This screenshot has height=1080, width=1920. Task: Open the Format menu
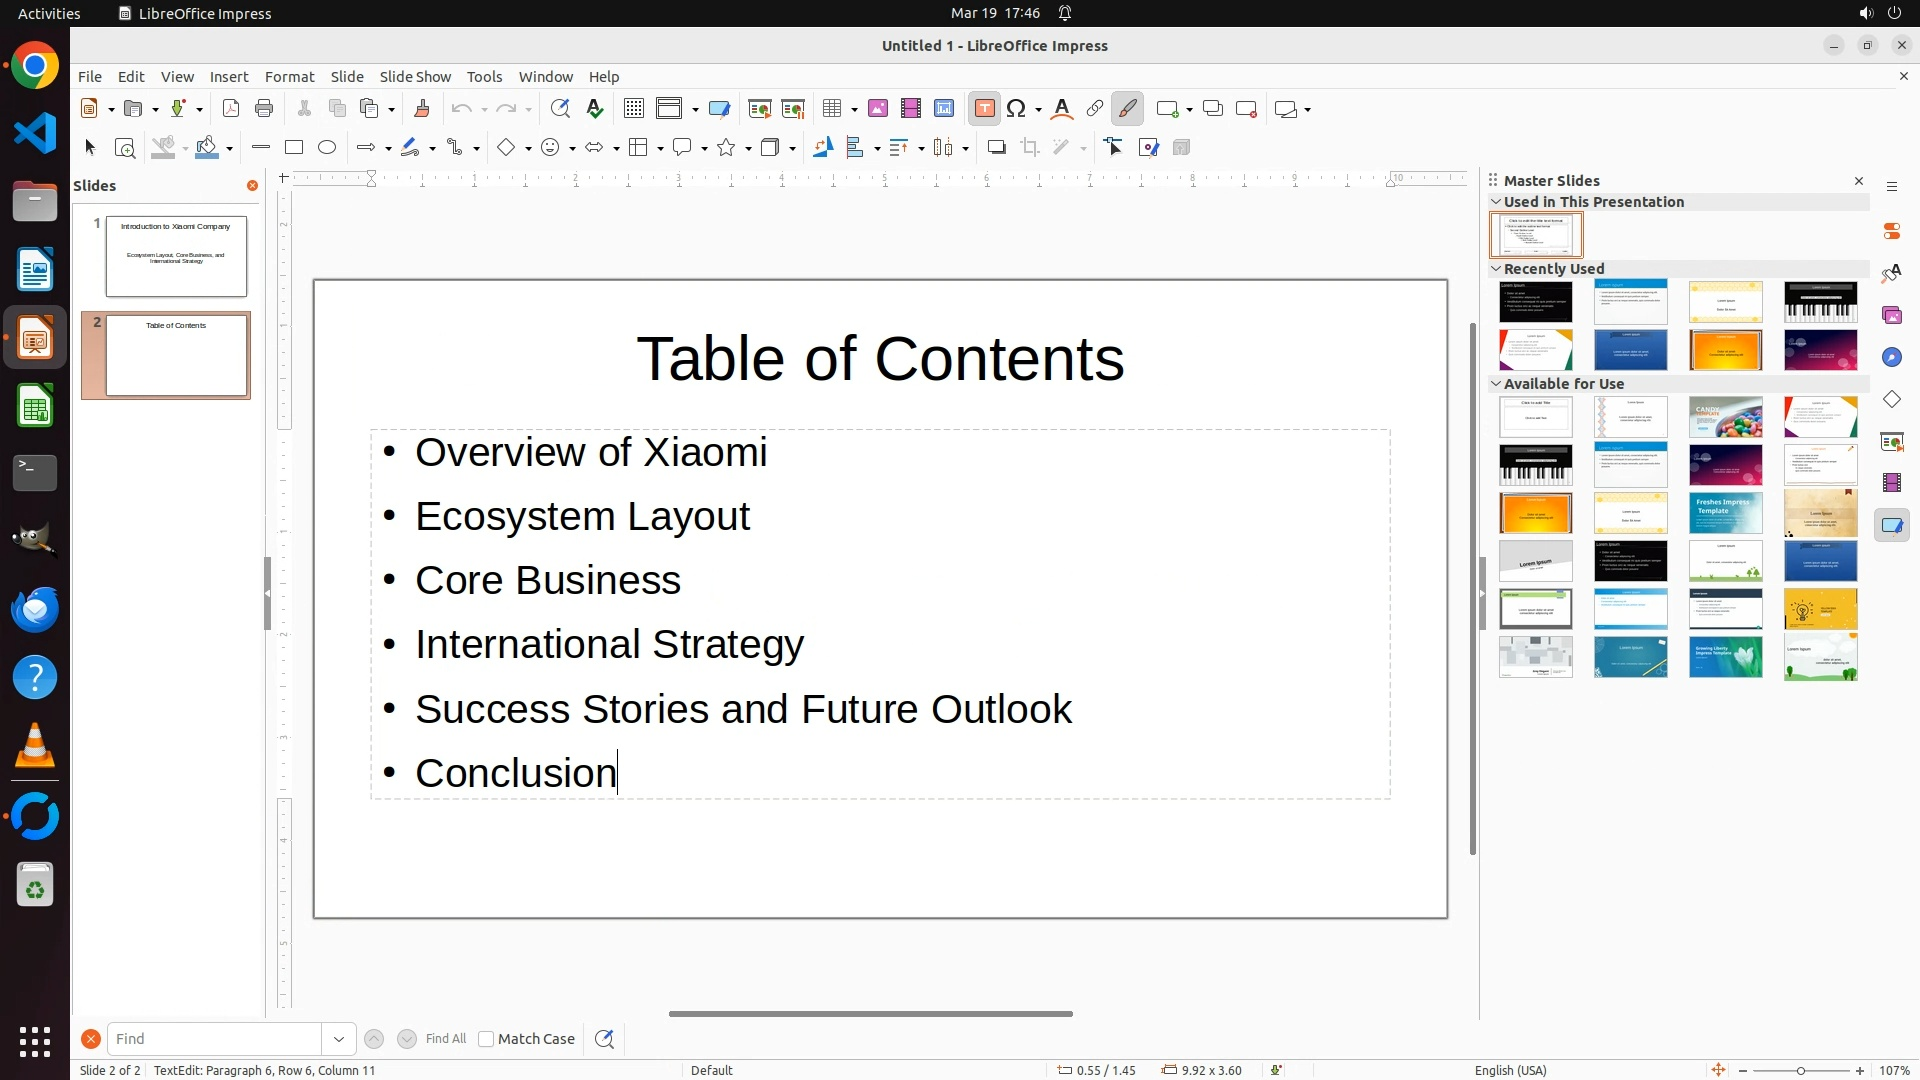289,77
